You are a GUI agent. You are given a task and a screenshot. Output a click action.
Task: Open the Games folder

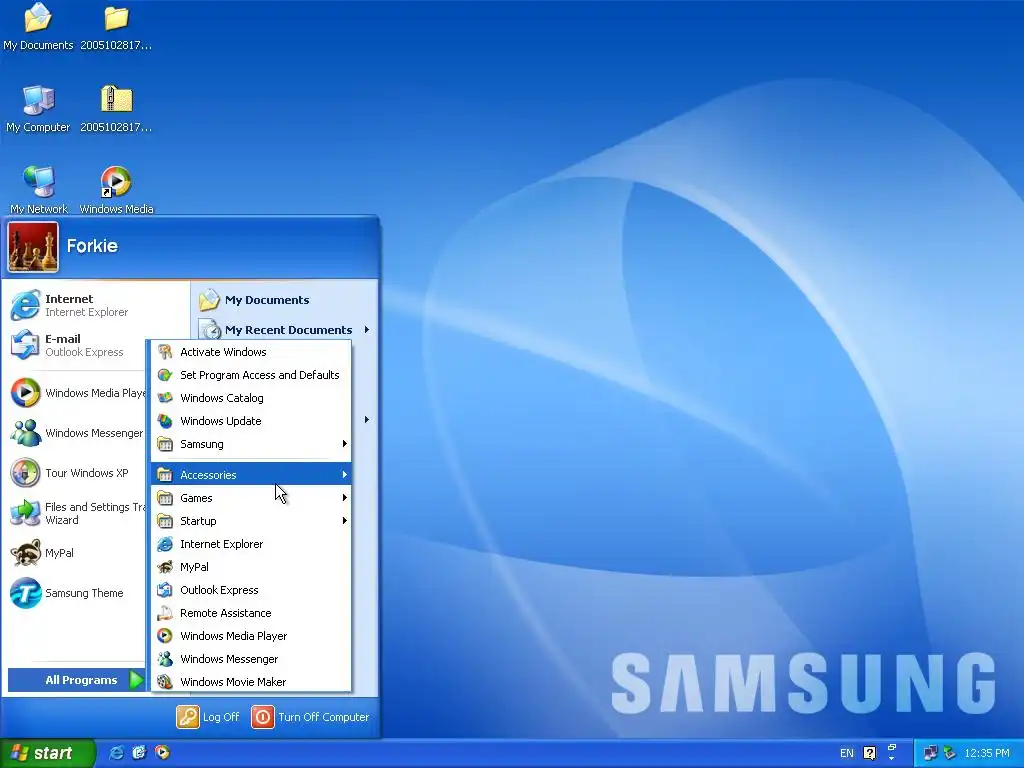pos(251,498)
